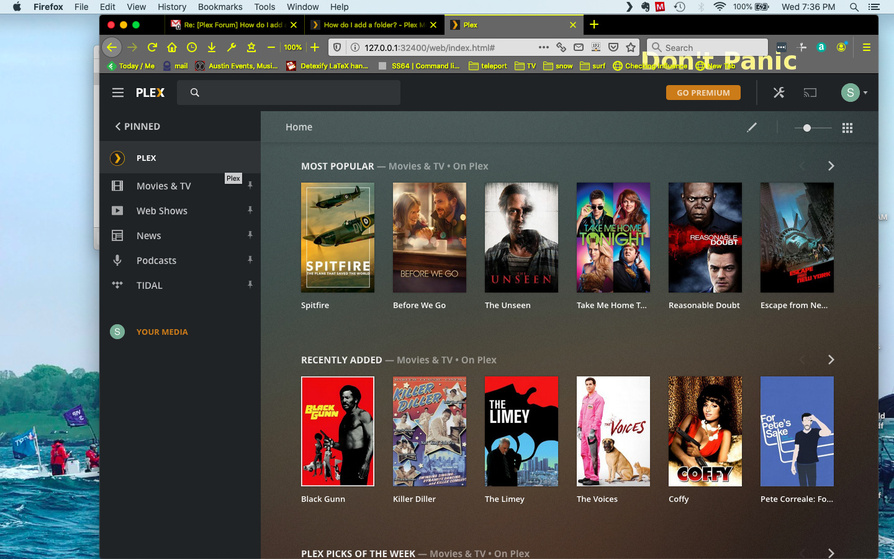Open Firefox history clock icon
The height and width of the screenshot is (559, 894).
pyautogui.click(x=192, y=47)
